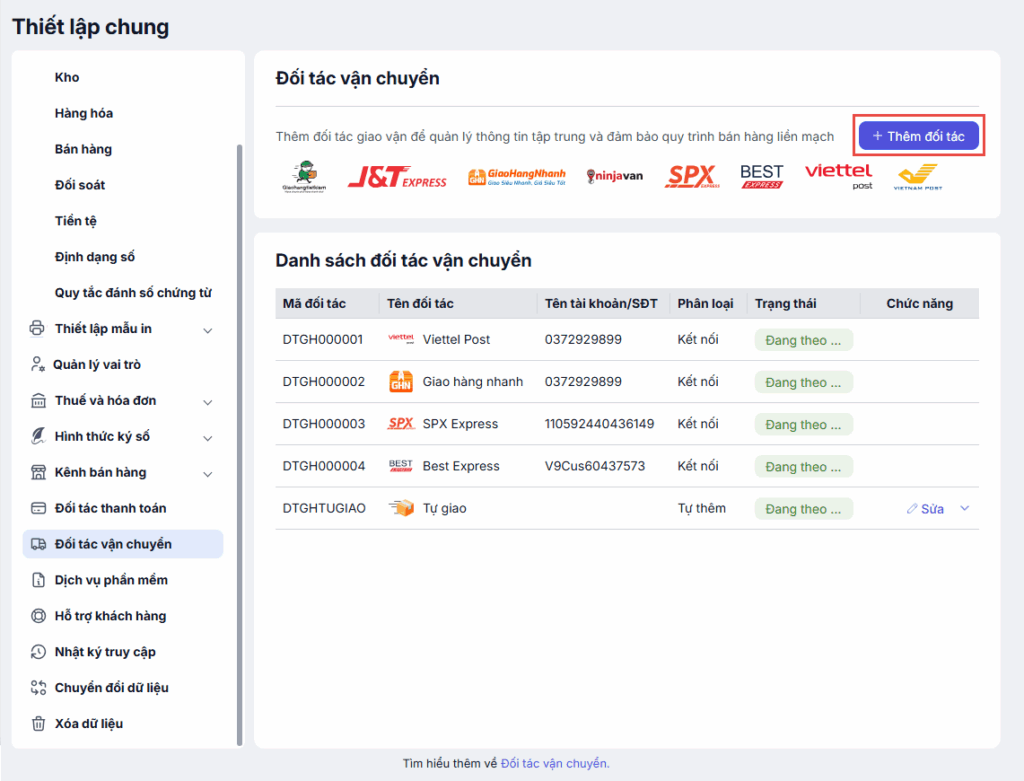Choose the SPX Express carrier logo
This screenshot has height=781, width=1024.
pyautogui.click(x=693, y=177)
